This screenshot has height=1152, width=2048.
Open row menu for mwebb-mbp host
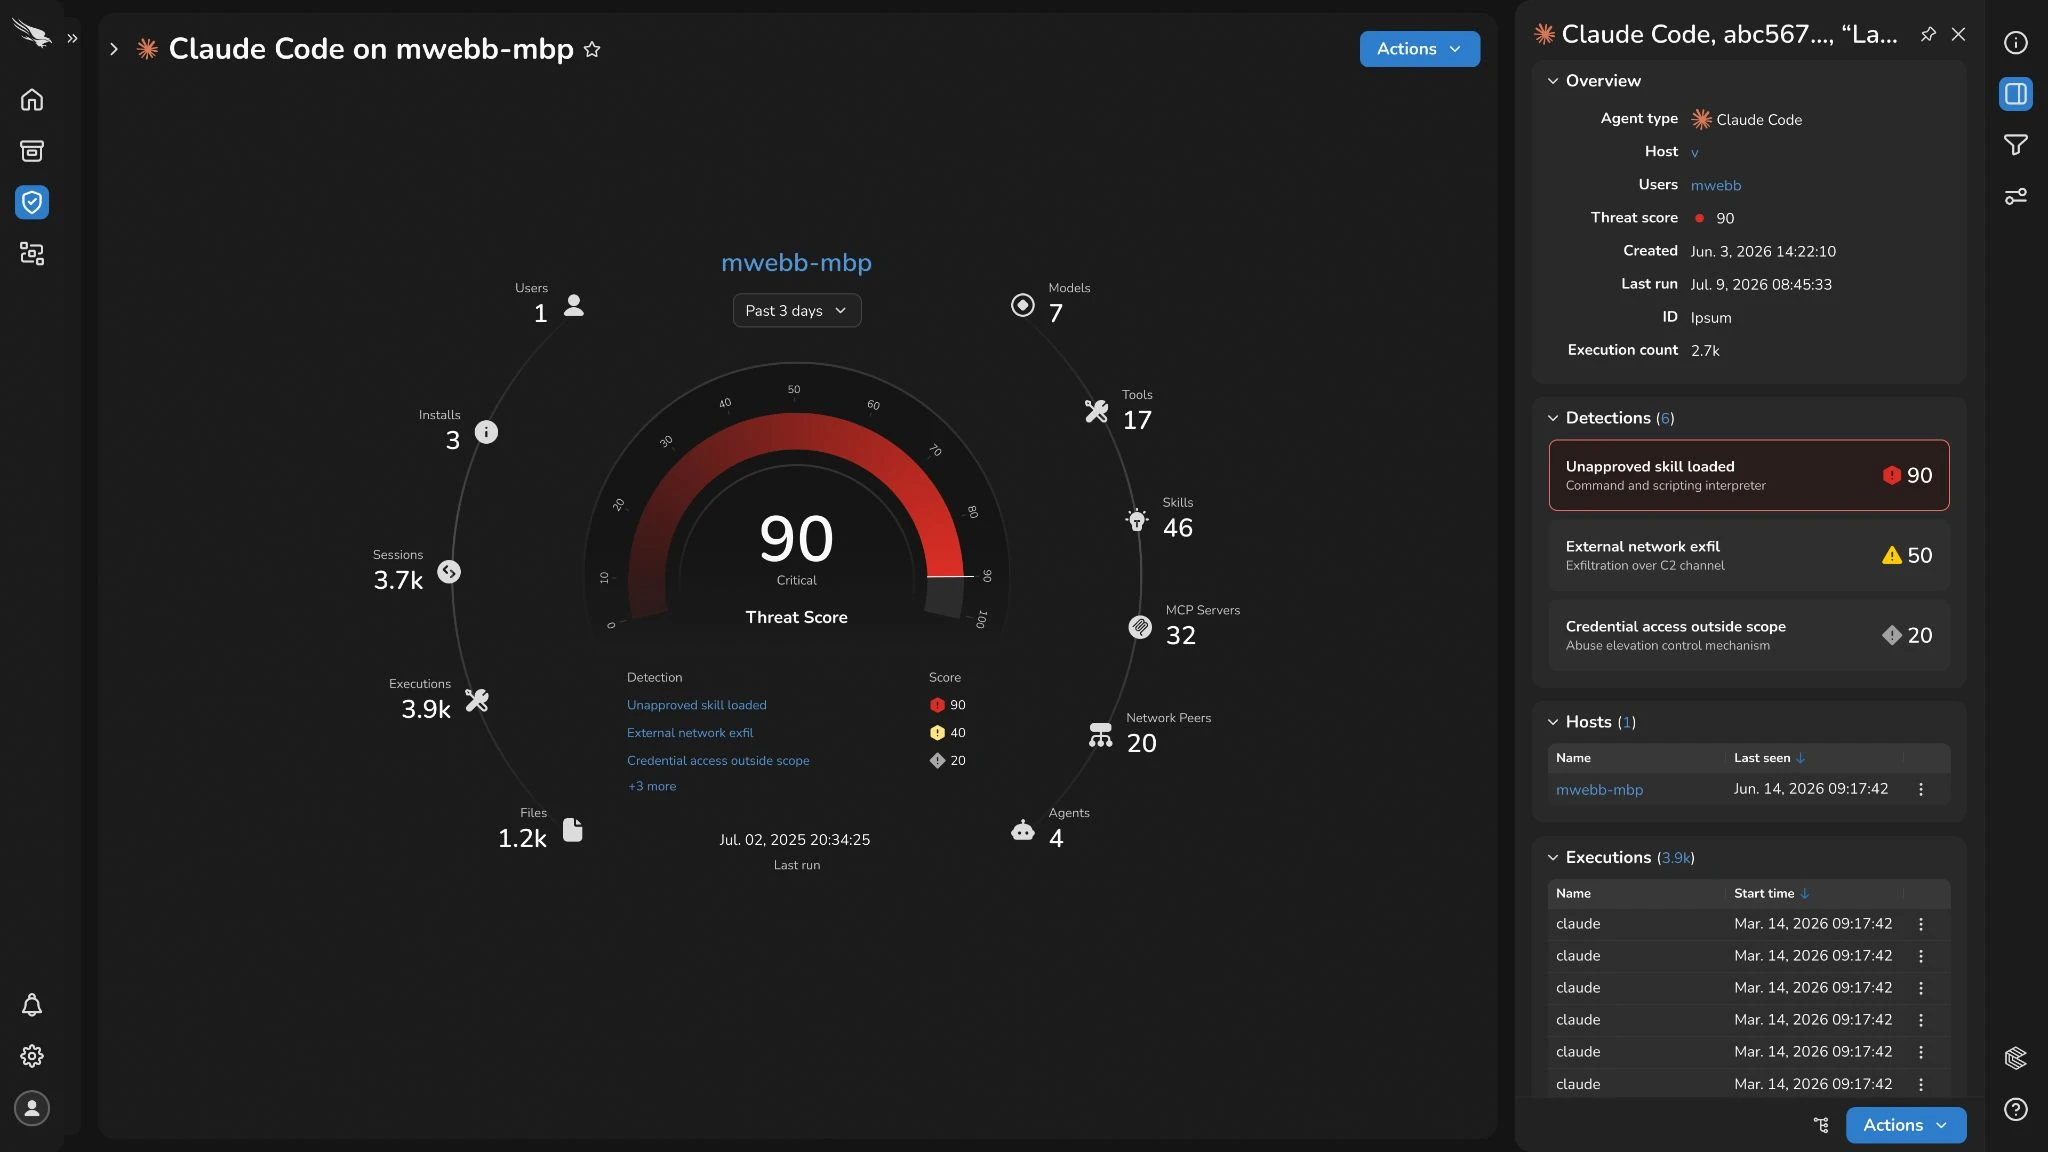click(1920, 790)
